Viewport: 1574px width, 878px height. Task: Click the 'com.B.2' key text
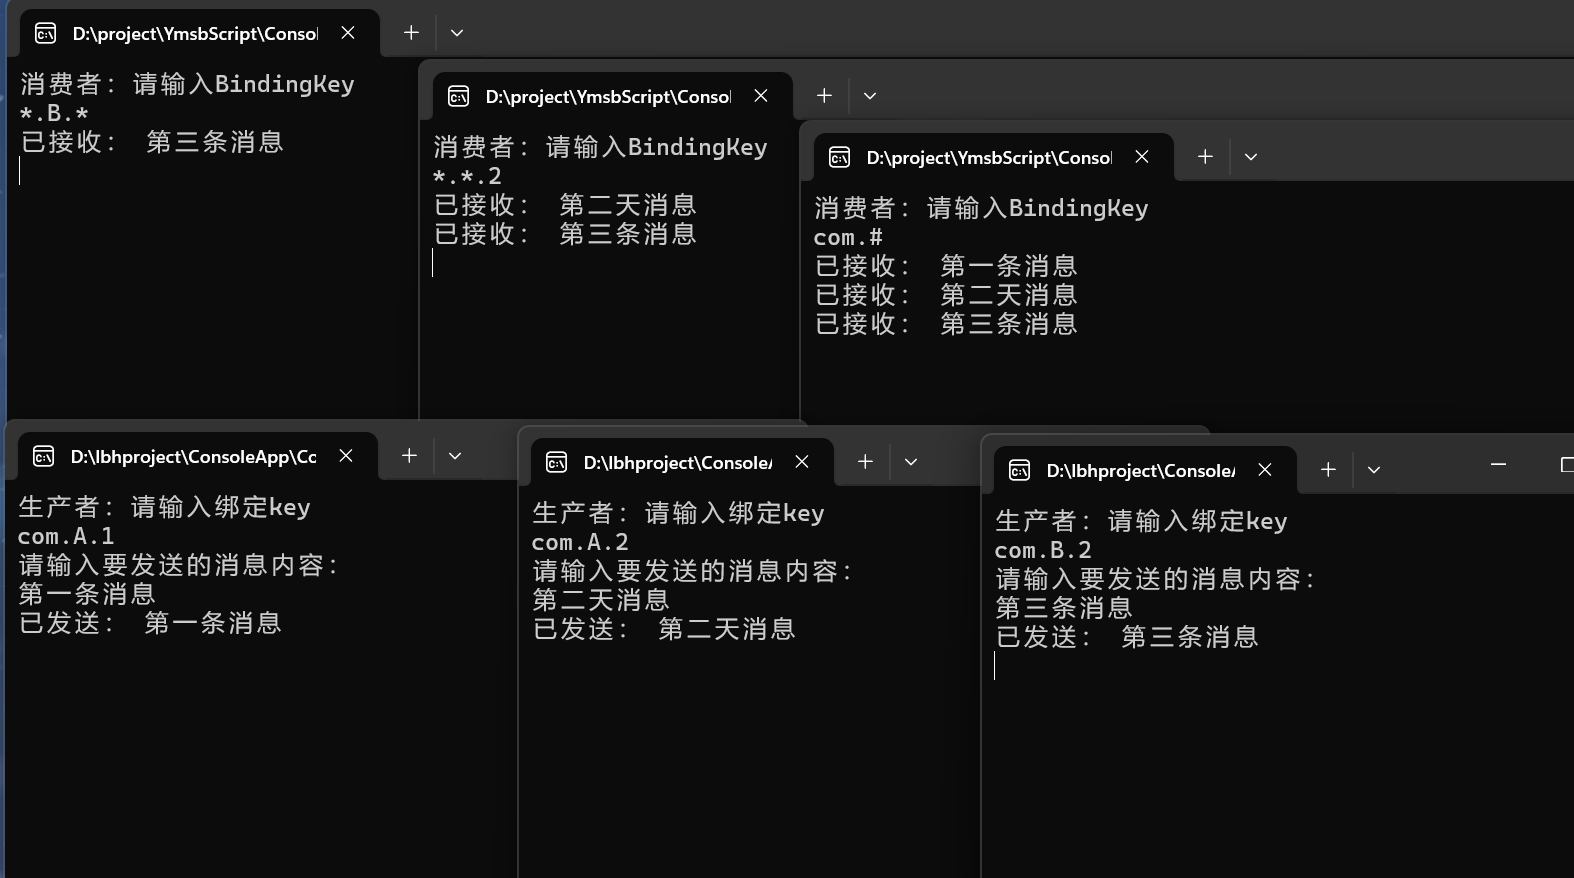click(1043, 551)
